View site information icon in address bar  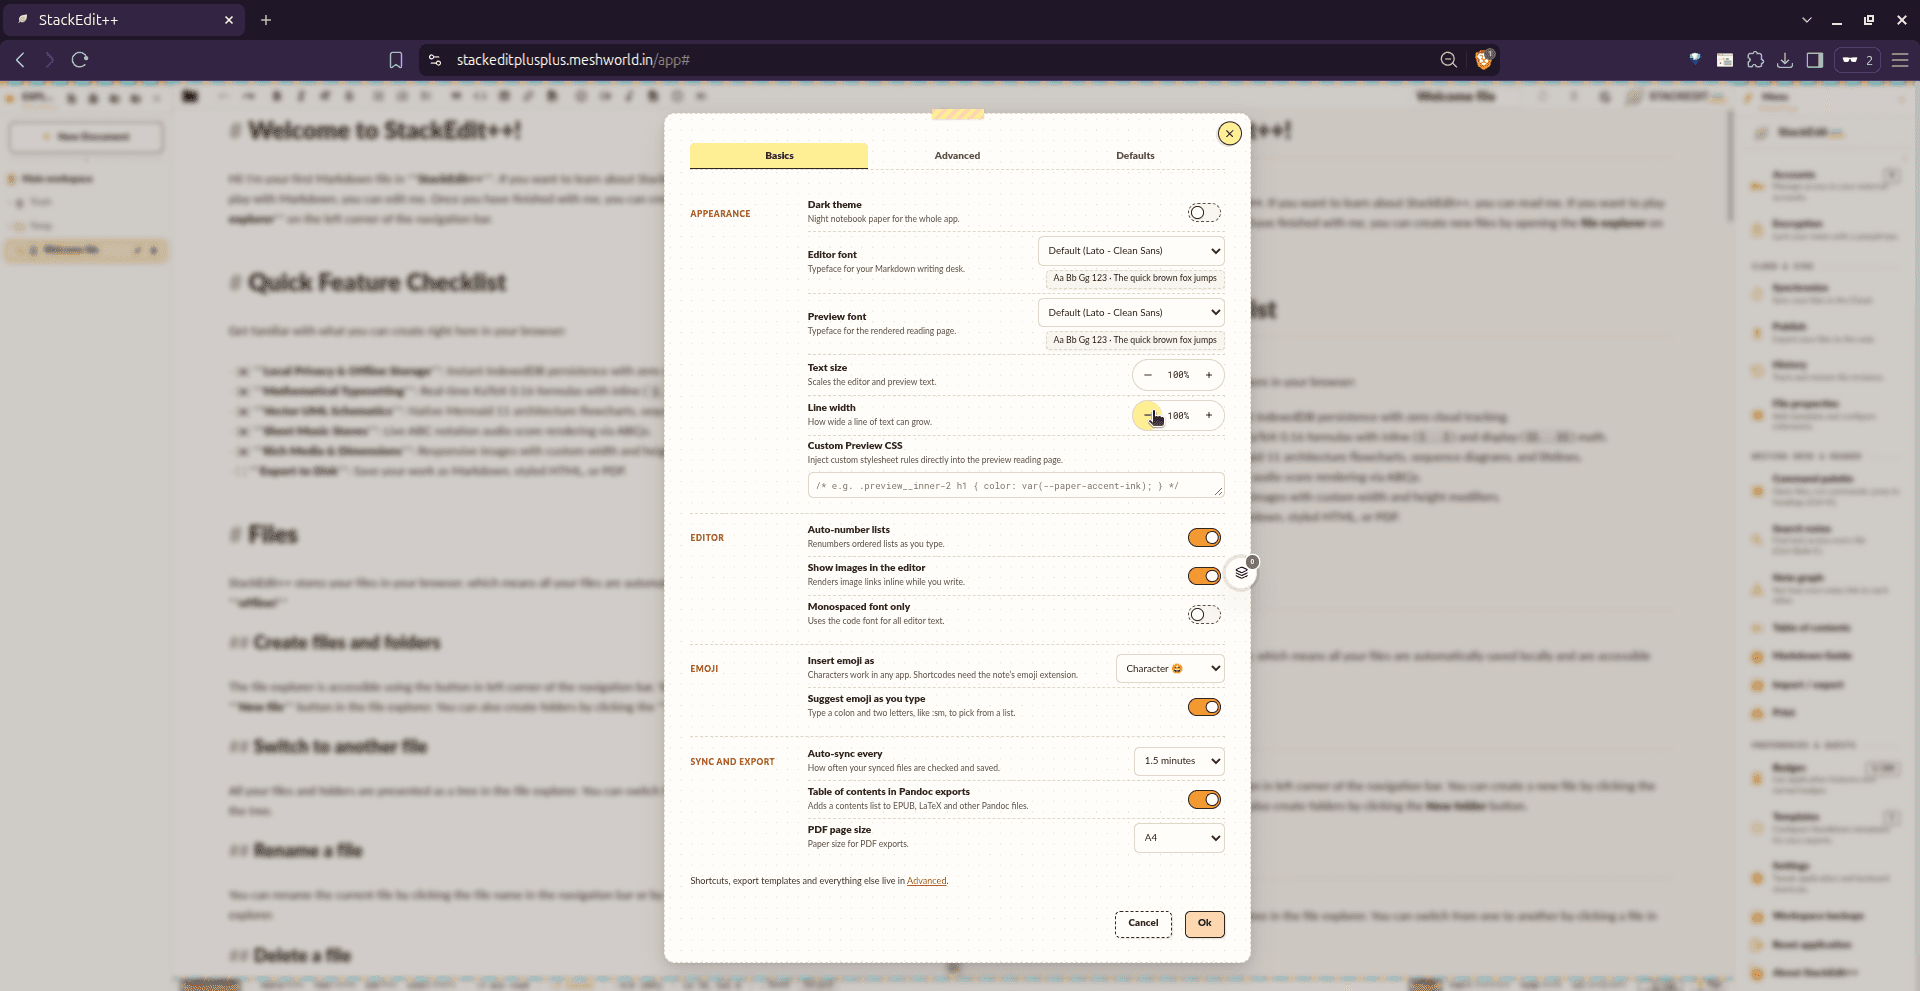(435, 60)
